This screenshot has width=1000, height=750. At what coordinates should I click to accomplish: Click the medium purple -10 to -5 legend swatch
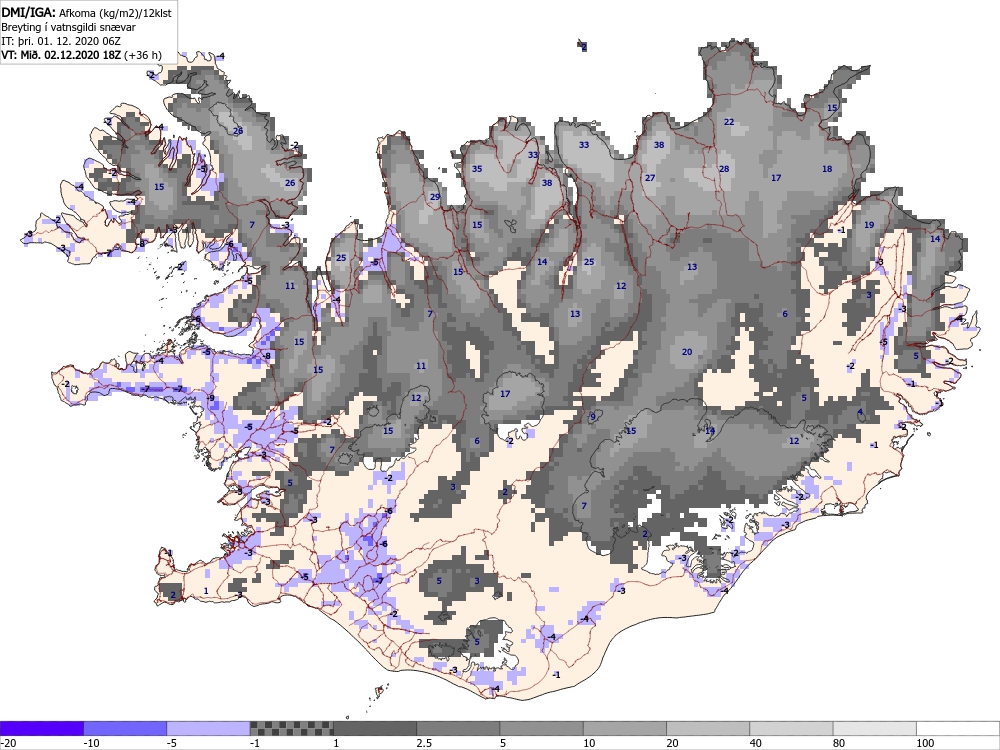click(125, 728)
